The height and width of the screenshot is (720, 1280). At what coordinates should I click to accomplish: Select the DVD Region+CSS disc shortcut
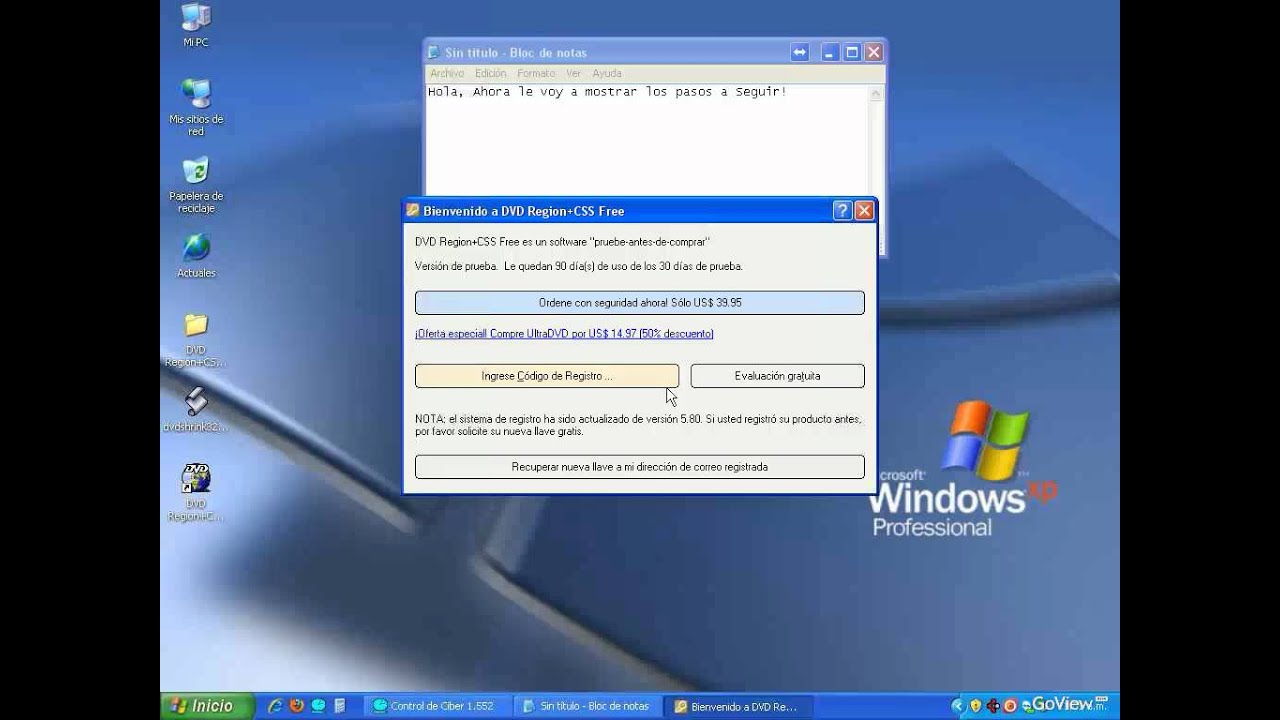click(196, 492)
